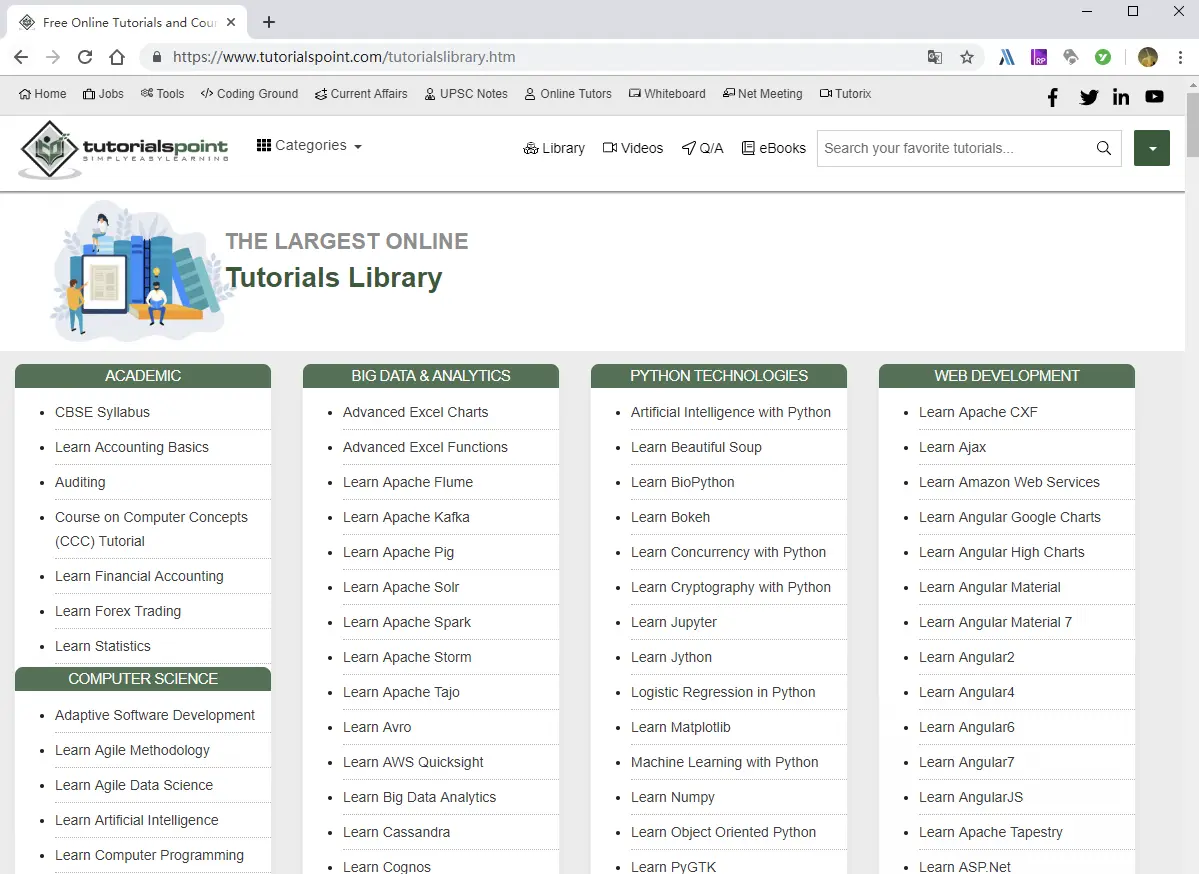This screenshot has width=1199, height=874.
Task: Open Tutorialspoint LinkedIn icon
Action: tap(1121, 96)
